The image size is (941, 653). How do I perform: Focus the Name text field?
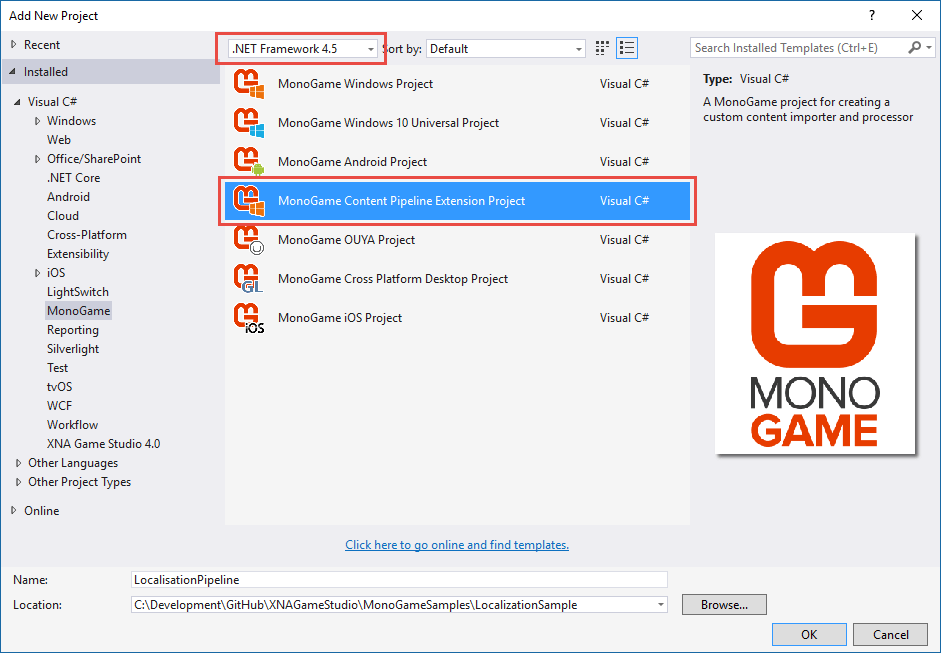coord(399,580)
